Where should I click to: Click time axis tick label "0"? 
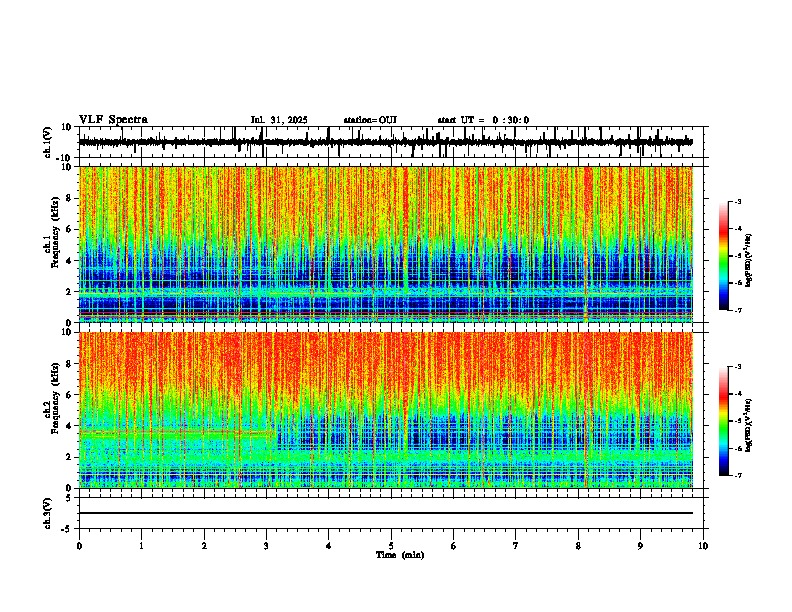click(79, 546)
